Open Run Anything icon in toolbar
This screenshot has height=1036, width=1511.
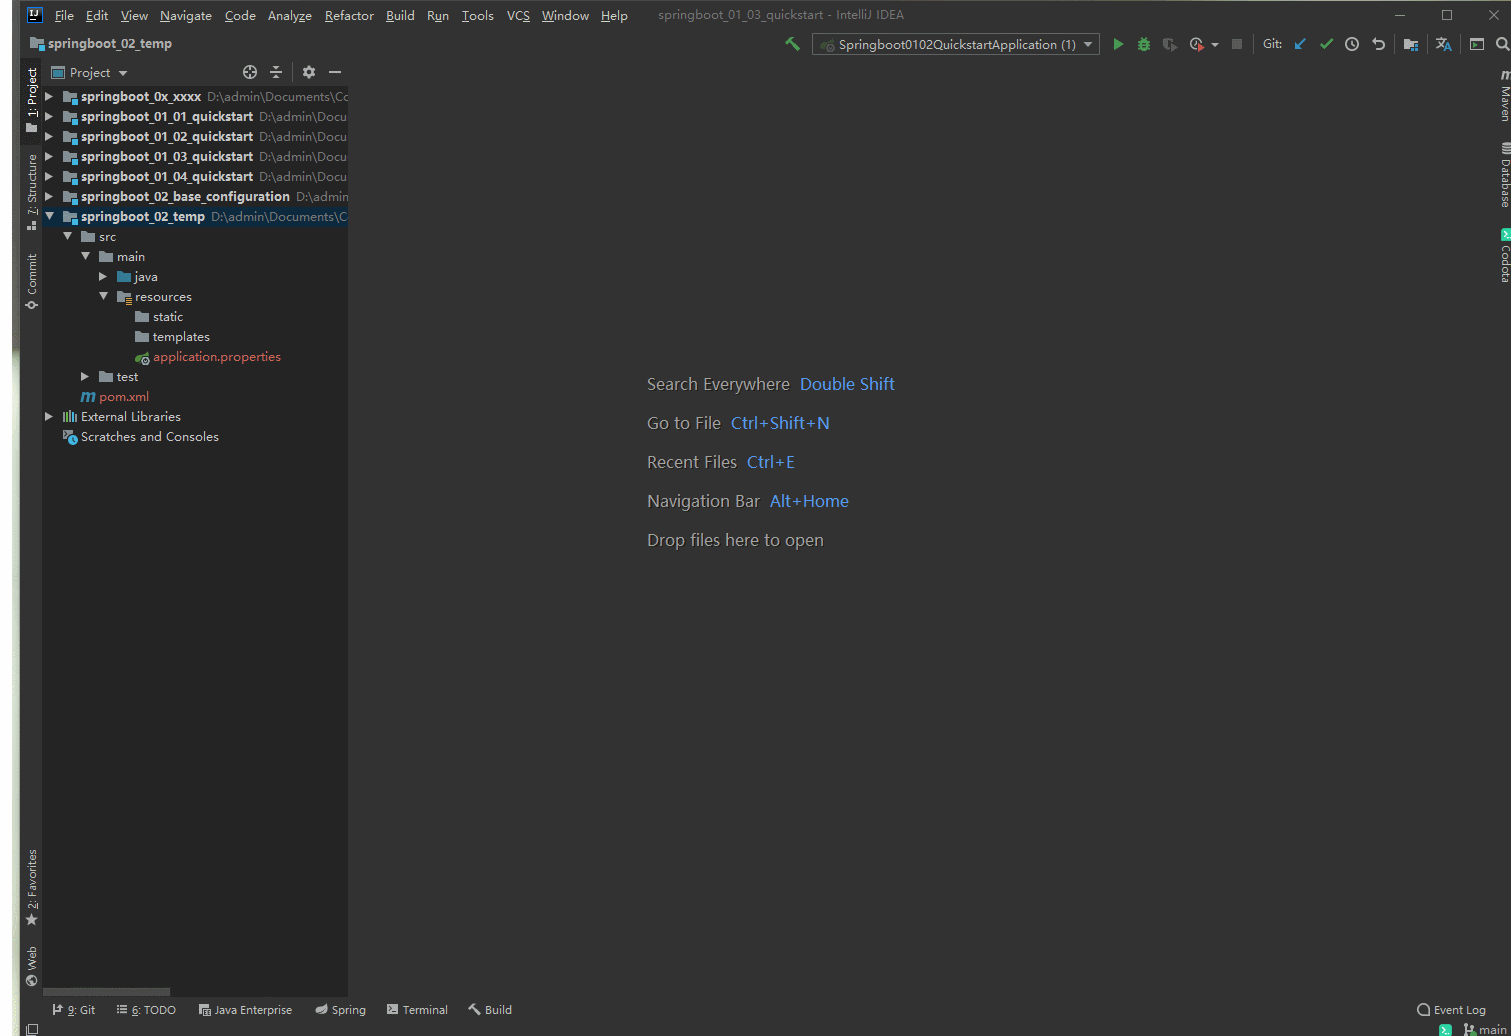pos(1477,44)
